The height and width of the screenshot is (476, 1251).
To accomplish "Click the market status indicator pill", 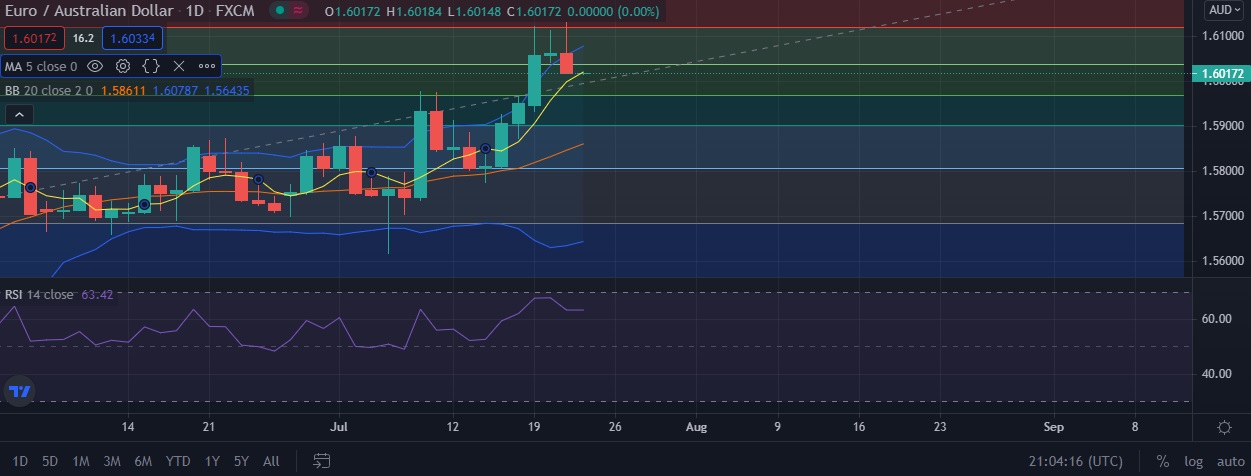I will (291, 10).
